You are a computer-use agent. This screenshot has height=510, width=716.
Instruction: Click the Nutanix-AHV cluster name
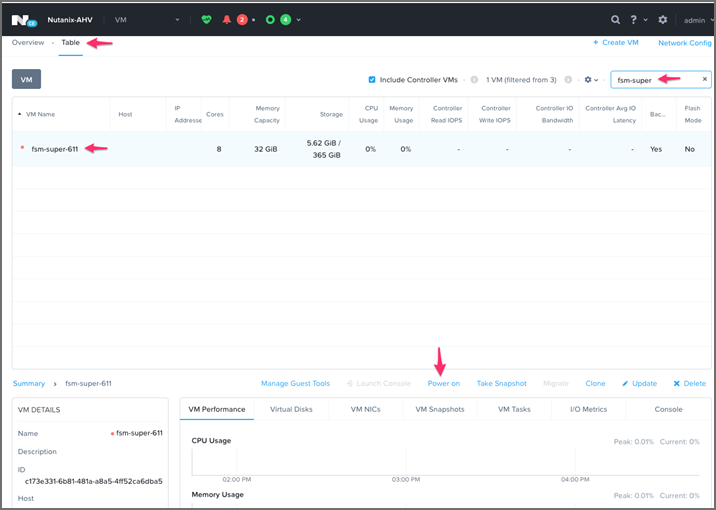(x=70, y=20)
